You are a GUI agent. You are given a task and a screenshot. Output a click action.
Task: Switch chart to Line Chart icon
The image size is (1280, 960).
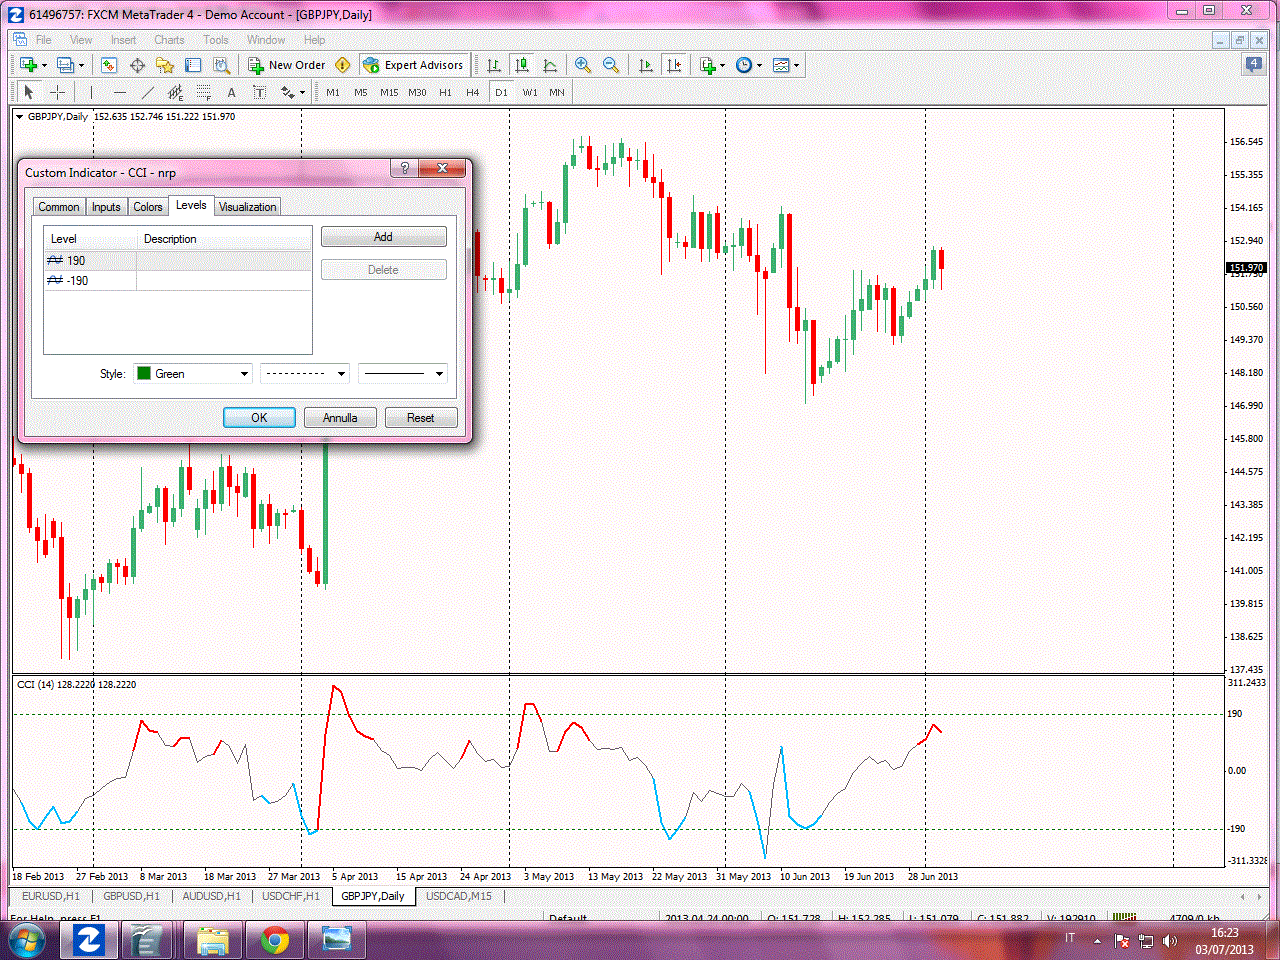[550, 65]
